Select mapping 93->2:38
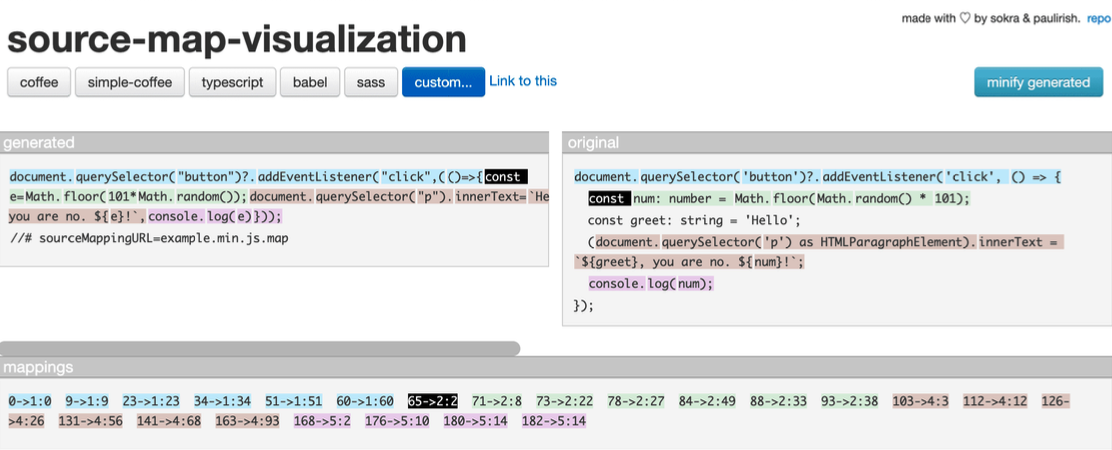 [x=850, y=401]
